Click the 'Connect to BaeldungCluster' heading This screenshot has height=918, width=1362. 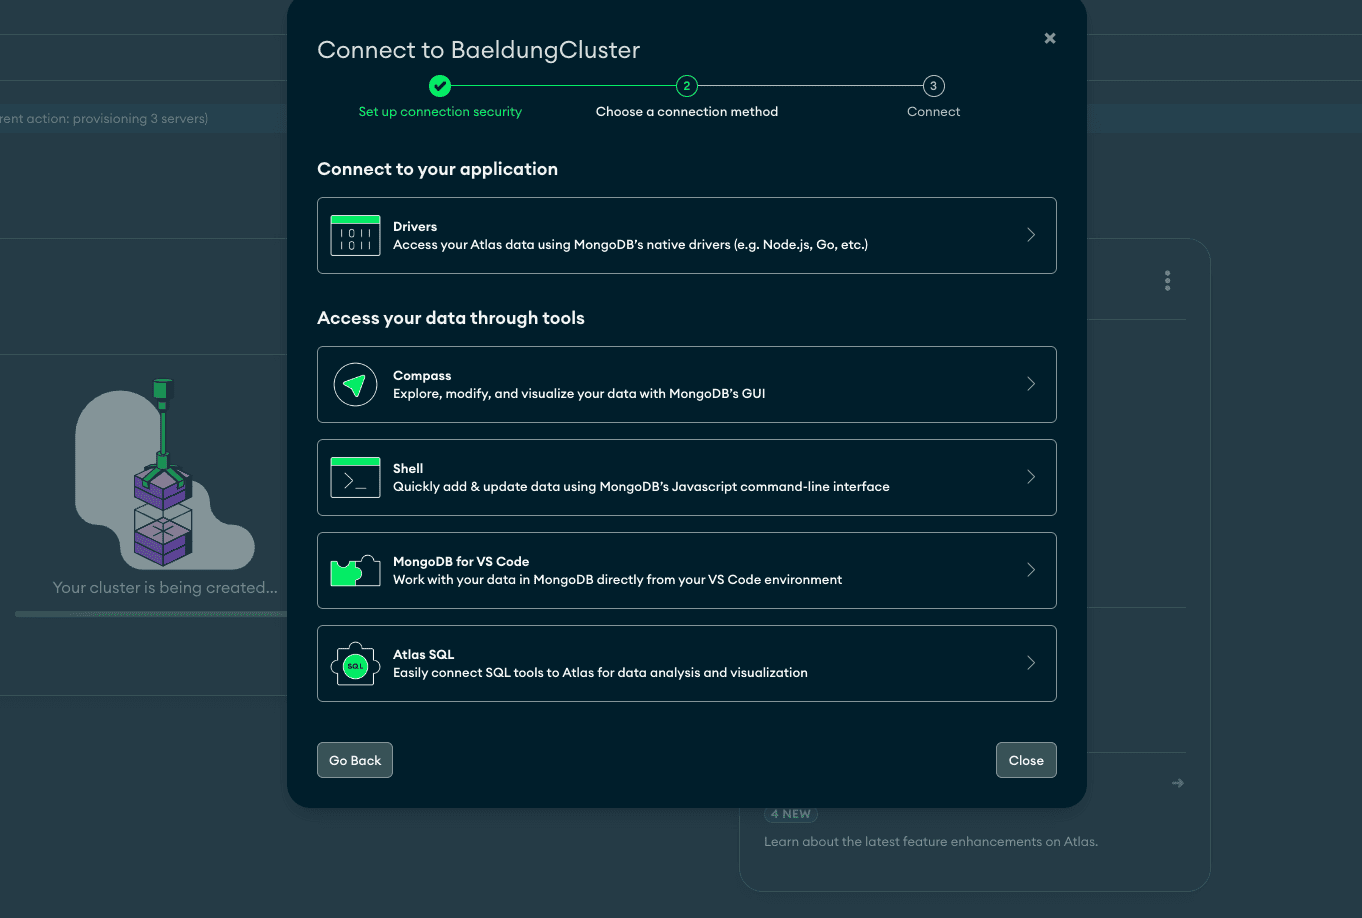coord(478,50)
